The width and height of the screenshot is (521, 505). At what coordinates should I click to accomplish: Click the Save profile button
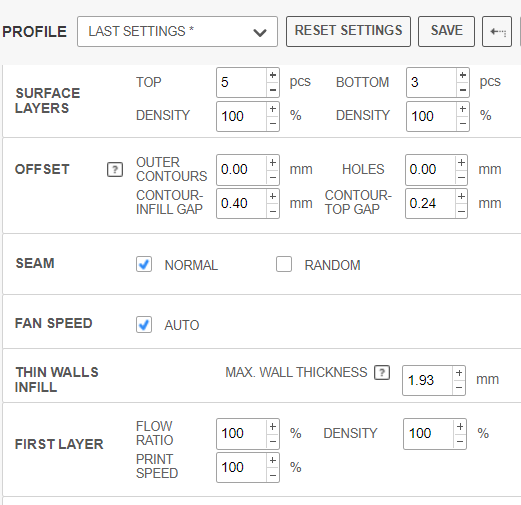(446, 32)
